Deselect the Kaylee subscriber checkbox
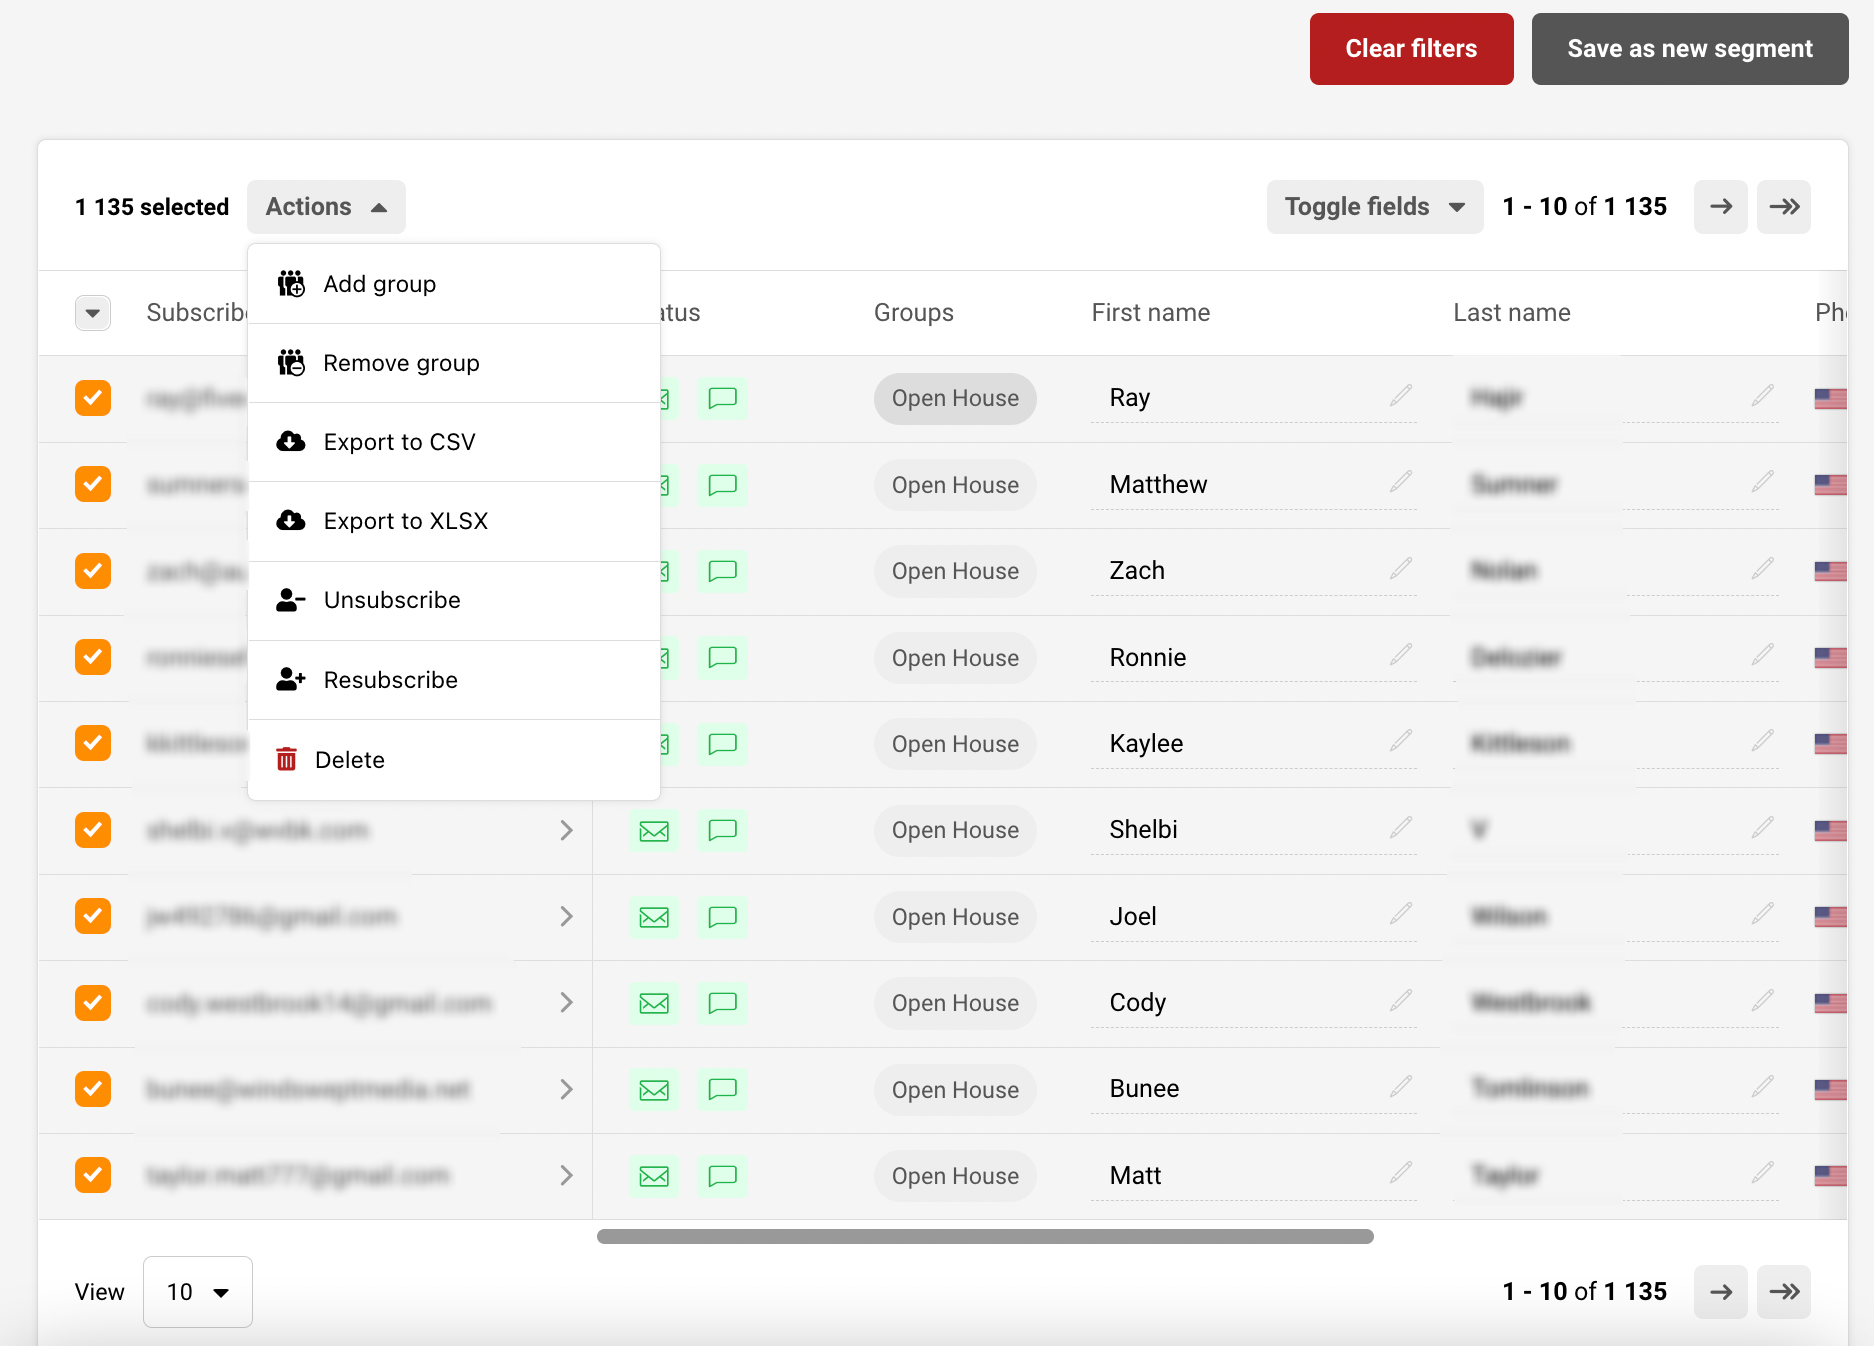Image resolution: width=1874 pixels, height=1346 pixels. coord(93,743)
